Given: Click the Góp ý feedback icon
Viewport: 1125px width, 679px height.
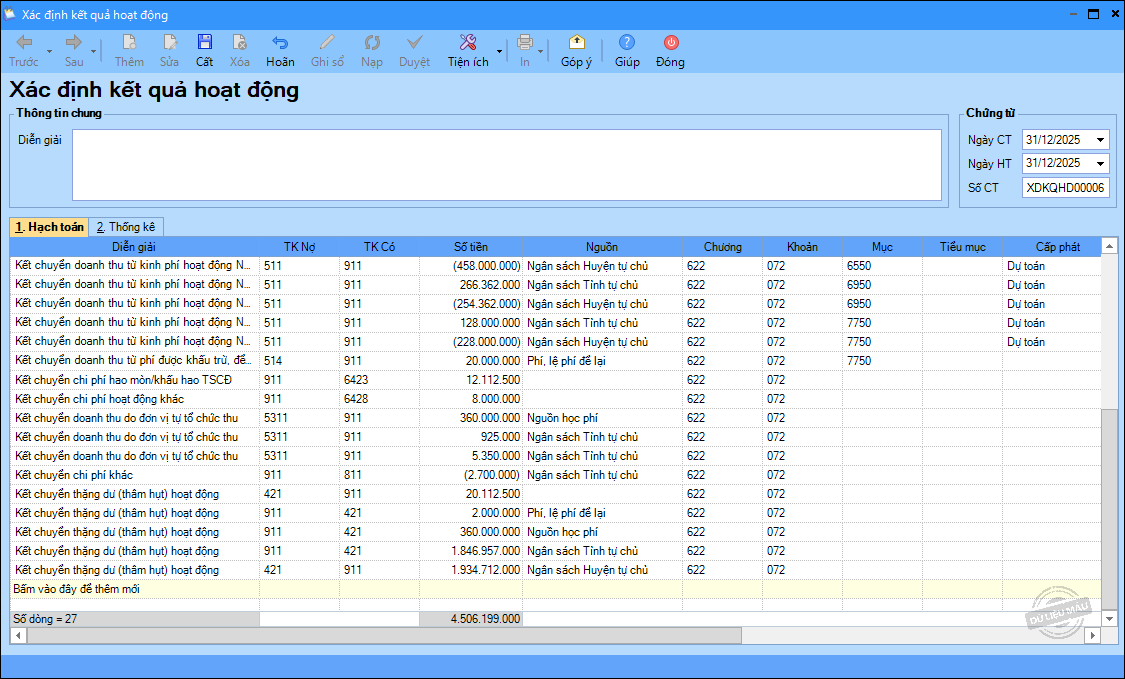Looking at the screenshot, I should pos(576,43).
